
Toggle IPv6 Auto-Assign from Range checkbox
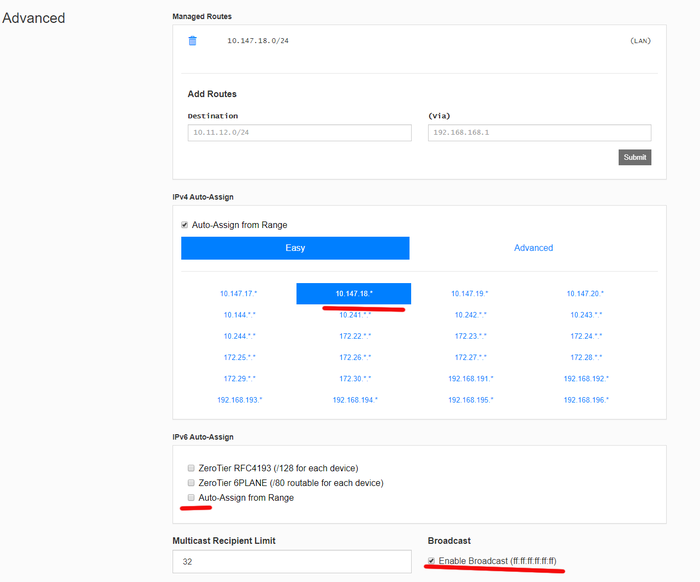tap(191, 498)
